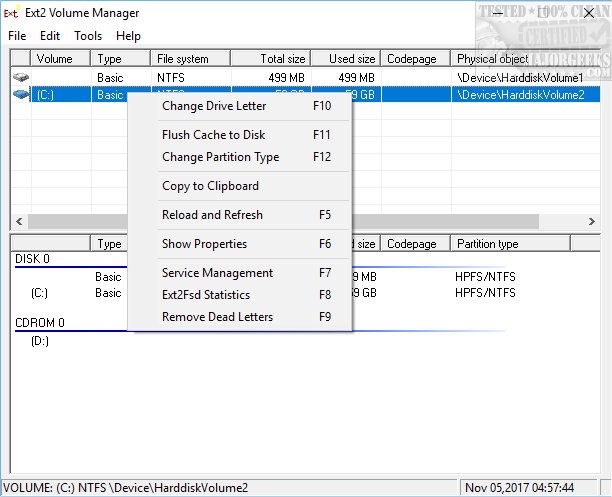The image size is (612, 497).
Task: Sort by upper Type column header
Action: (x=121, y=59)
